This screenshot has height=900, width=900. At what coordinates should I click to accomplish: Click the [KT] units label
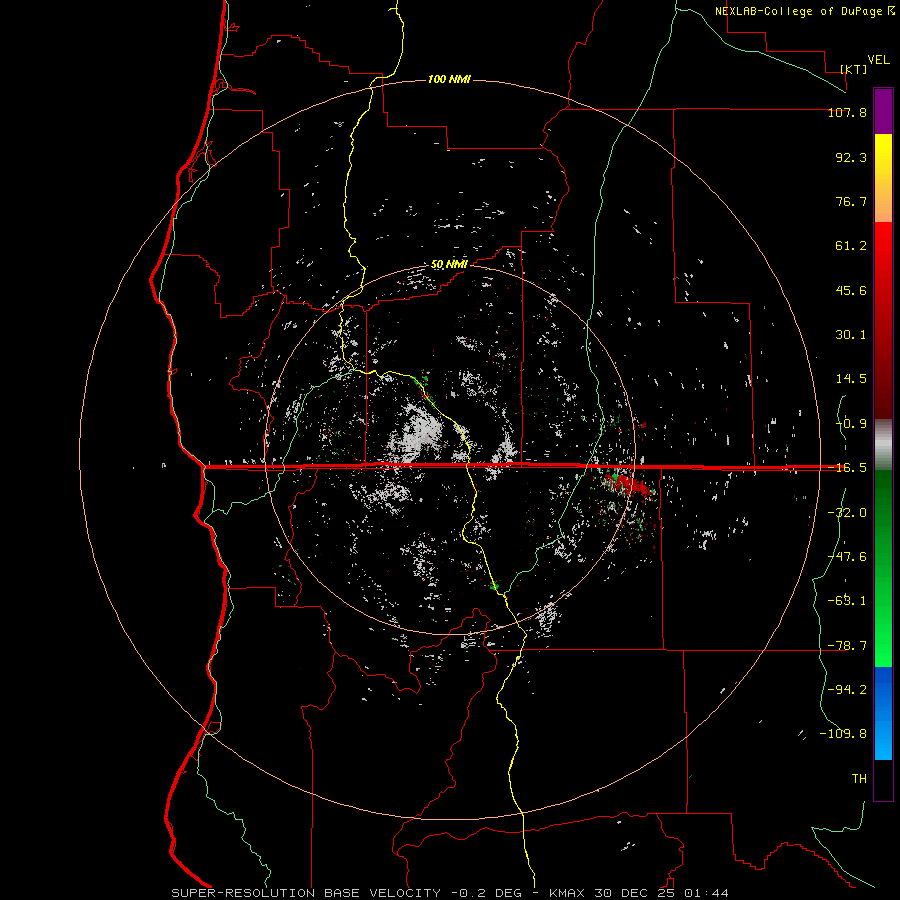854,69
